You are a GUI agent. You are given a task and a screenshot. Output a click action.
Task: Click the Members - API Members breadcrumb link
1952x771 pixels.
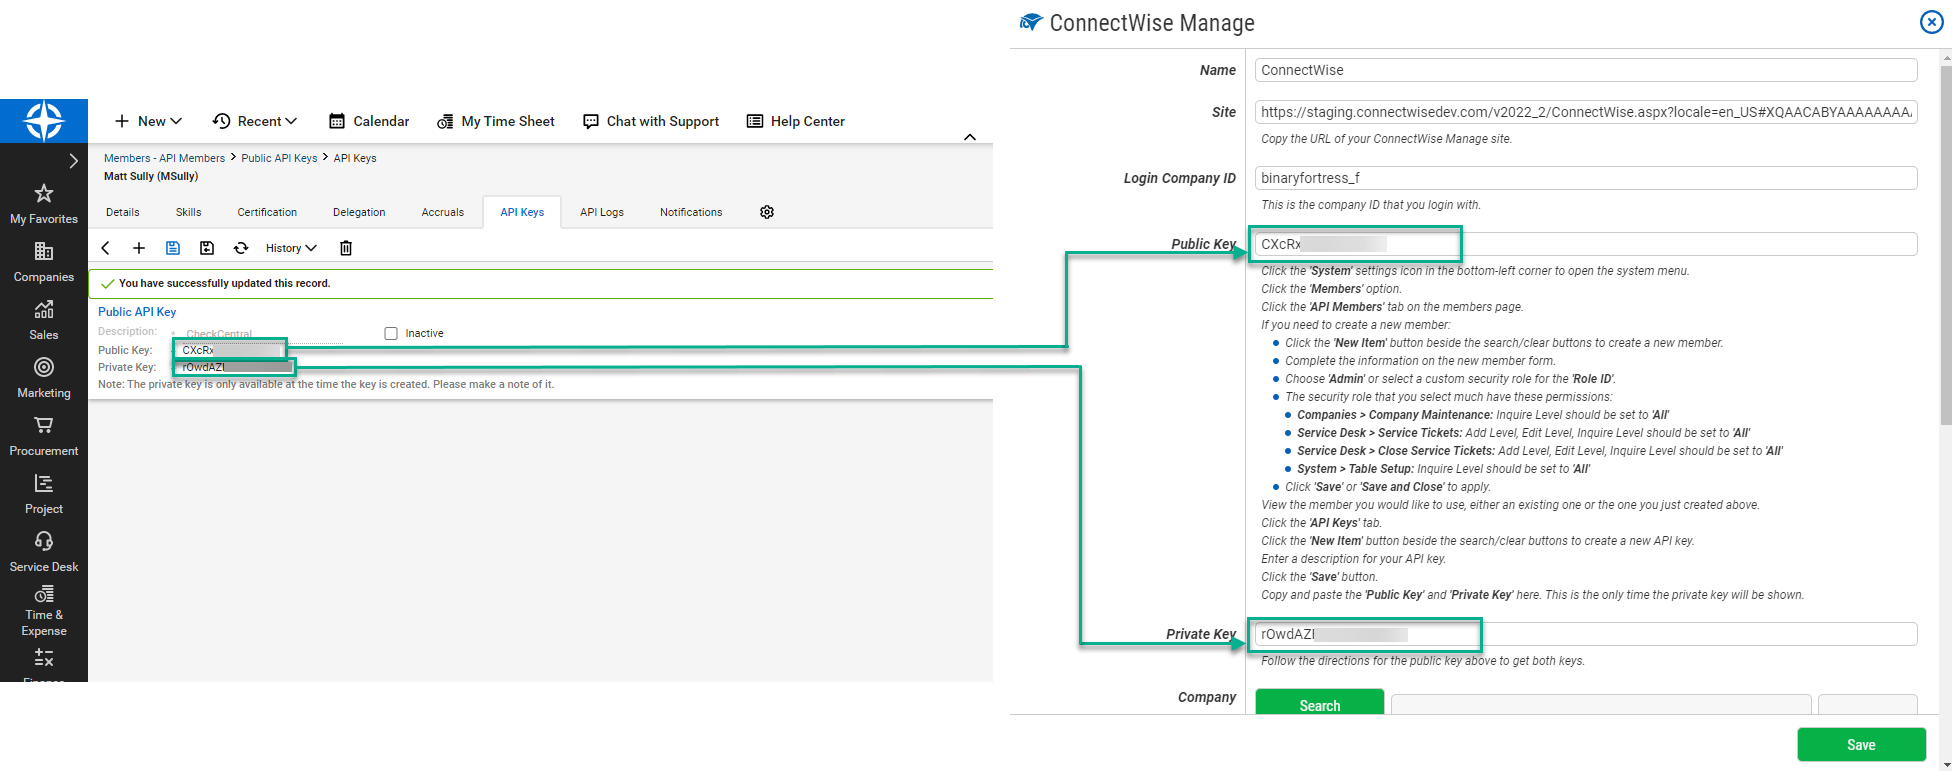point(164,158)
